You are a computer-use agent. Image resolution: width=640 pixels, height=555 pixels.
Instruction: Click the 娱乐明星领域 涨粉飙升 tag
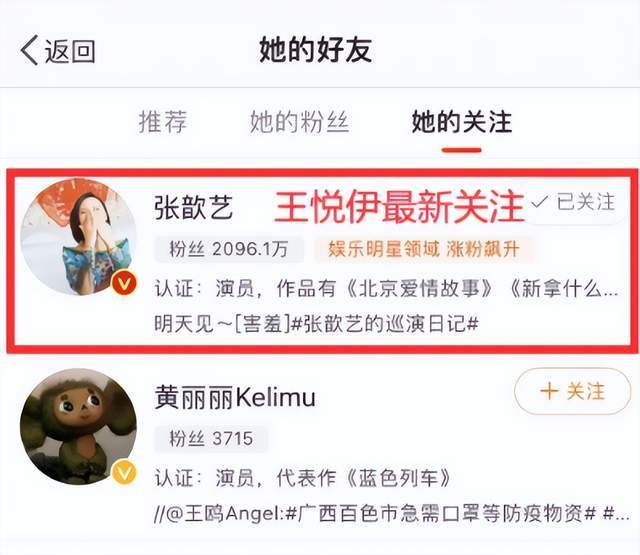(424, 249)
